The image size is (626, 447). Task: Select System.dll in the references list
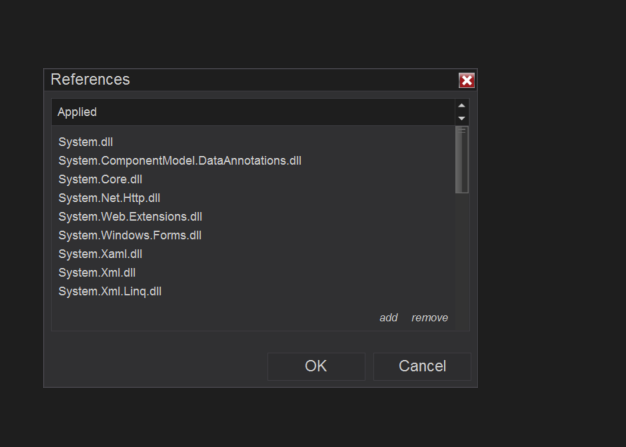point(85,142)
